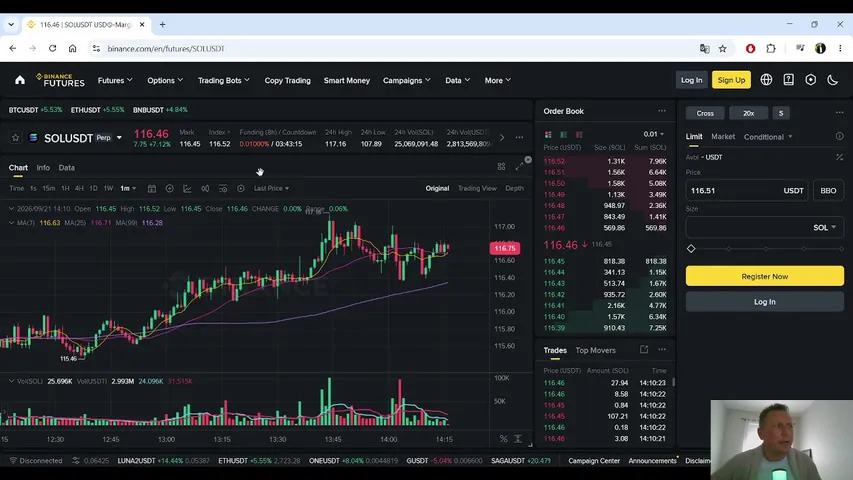Reload the browser page
Viewport: 853px width, 480px height.
tap(52, 48)
